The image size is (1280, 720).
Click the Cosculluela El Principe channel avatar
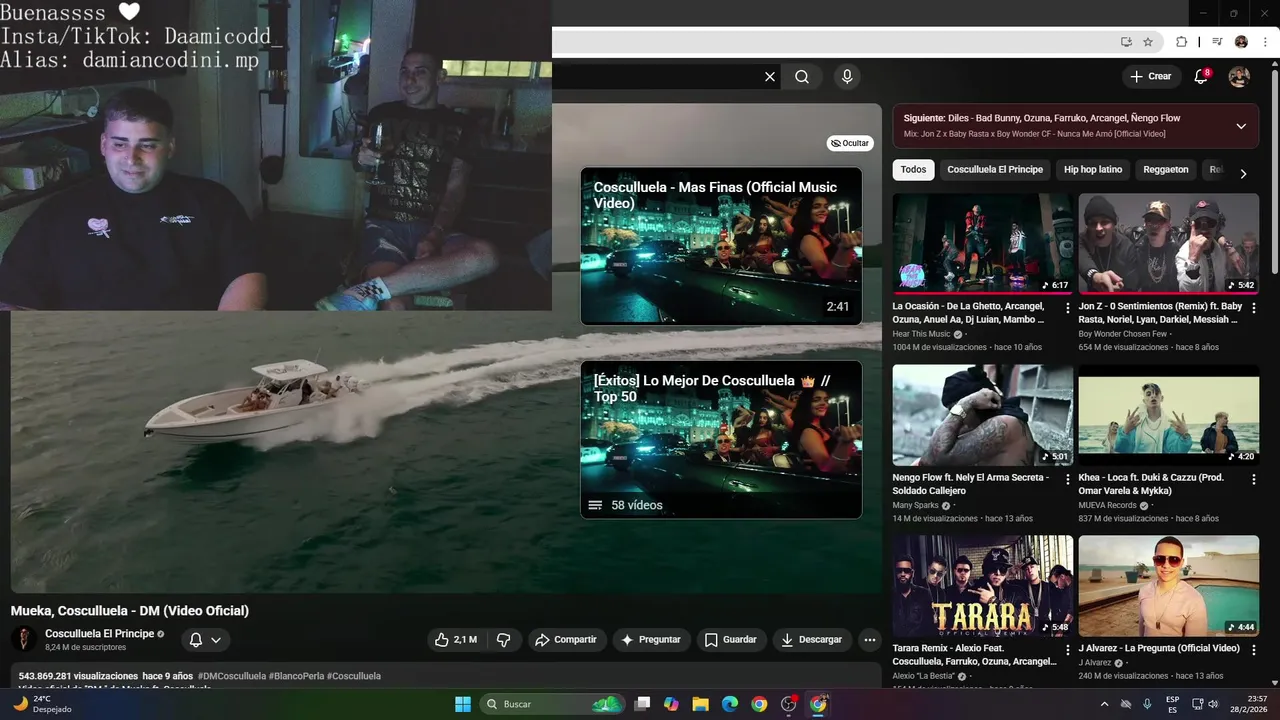tap(24, 639)
